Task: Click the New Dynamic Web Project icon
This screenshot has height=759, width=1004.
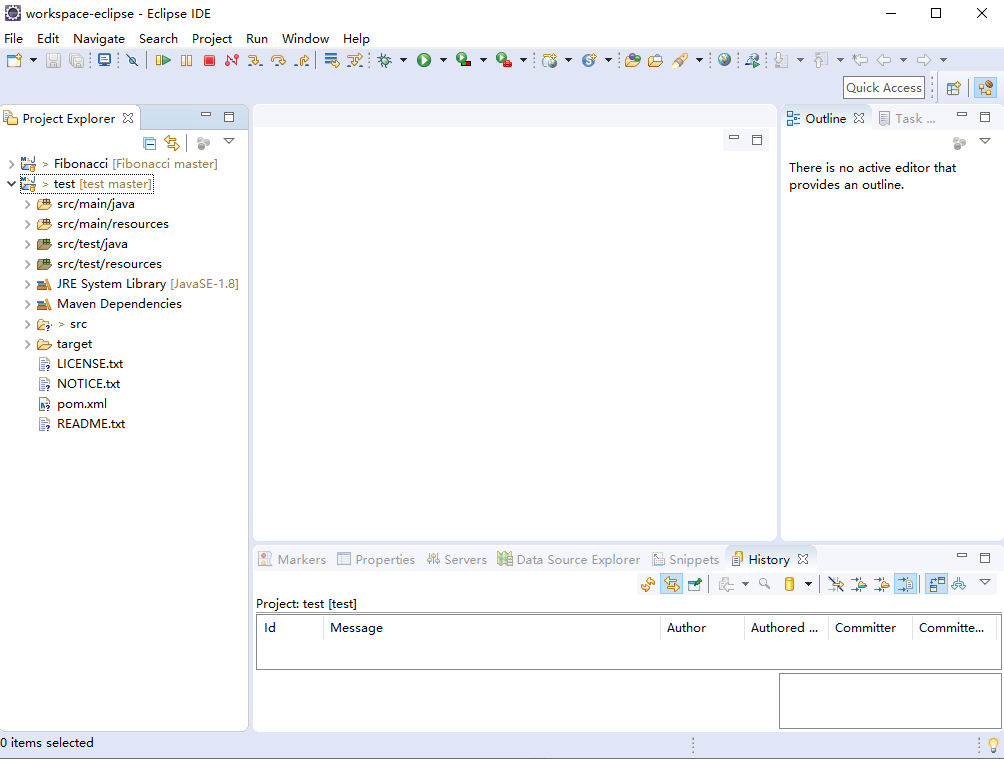Action: point(549,60)
